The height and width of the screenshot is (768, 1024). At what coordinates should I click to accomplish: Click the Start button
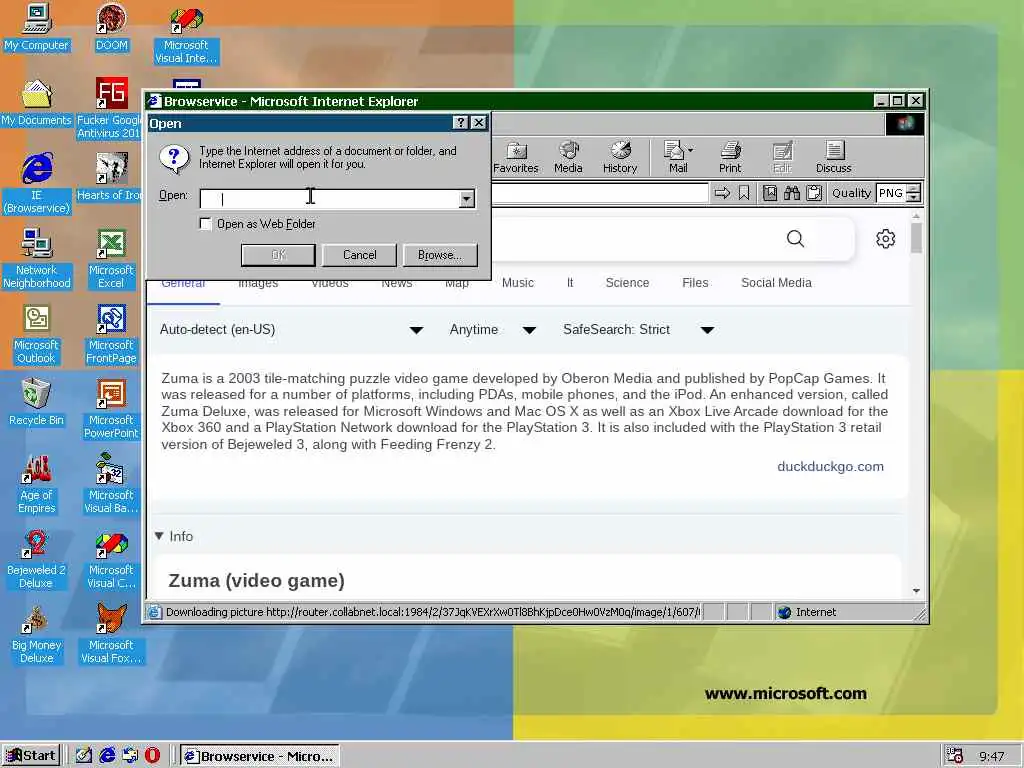[31, 756]
